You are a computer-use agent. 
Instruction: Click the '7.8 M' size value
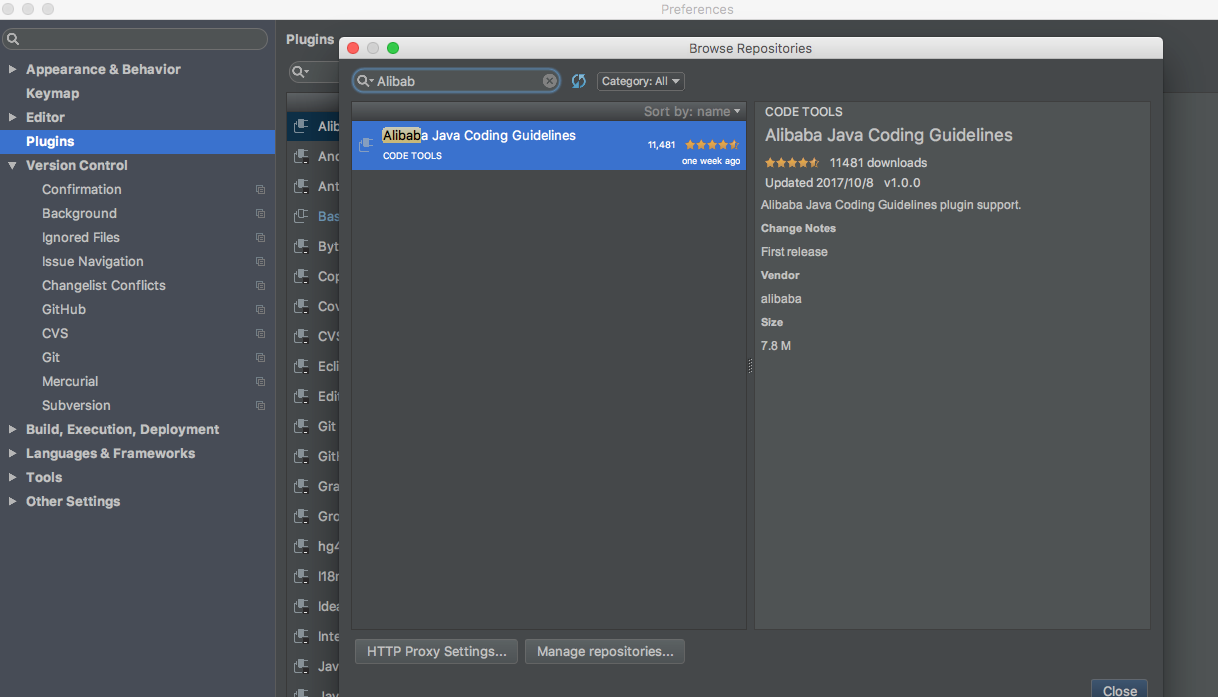point(776,346)
